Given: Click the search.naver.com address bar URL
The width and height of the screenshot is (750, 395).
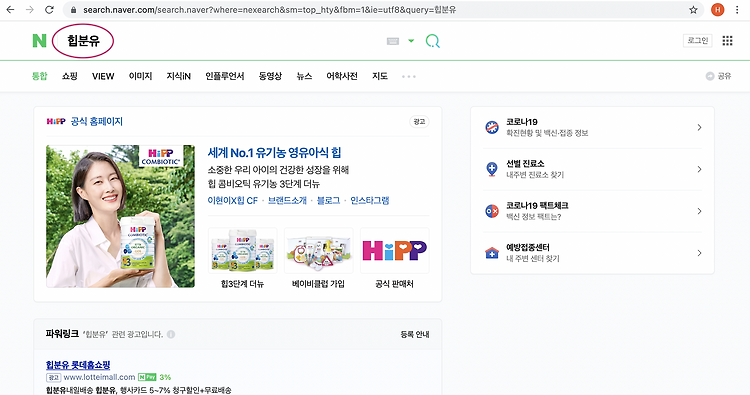Looking at the screenshot, I should coord(269,10).
